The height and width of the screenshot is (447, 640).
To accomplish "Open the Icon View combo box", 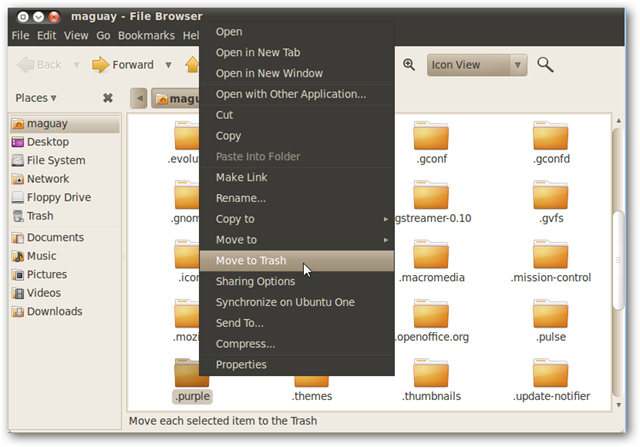I will tap(477, 65).
